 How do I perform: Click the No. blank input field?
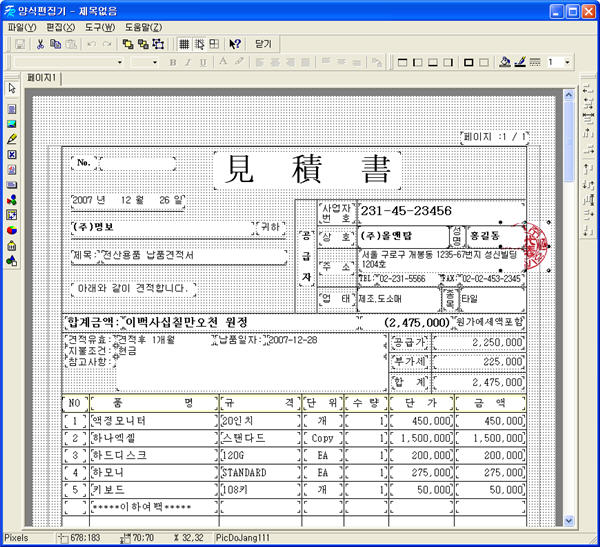[137, 163]
